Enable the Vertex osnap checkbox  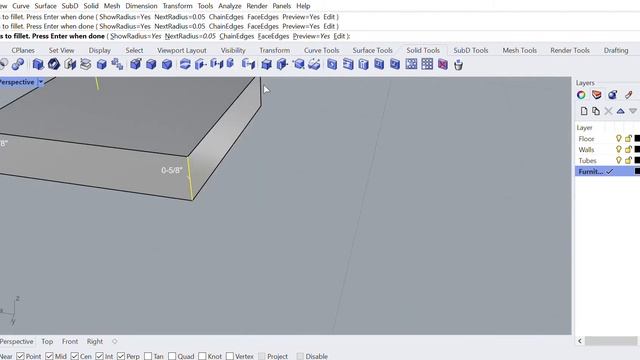[230, 356]
